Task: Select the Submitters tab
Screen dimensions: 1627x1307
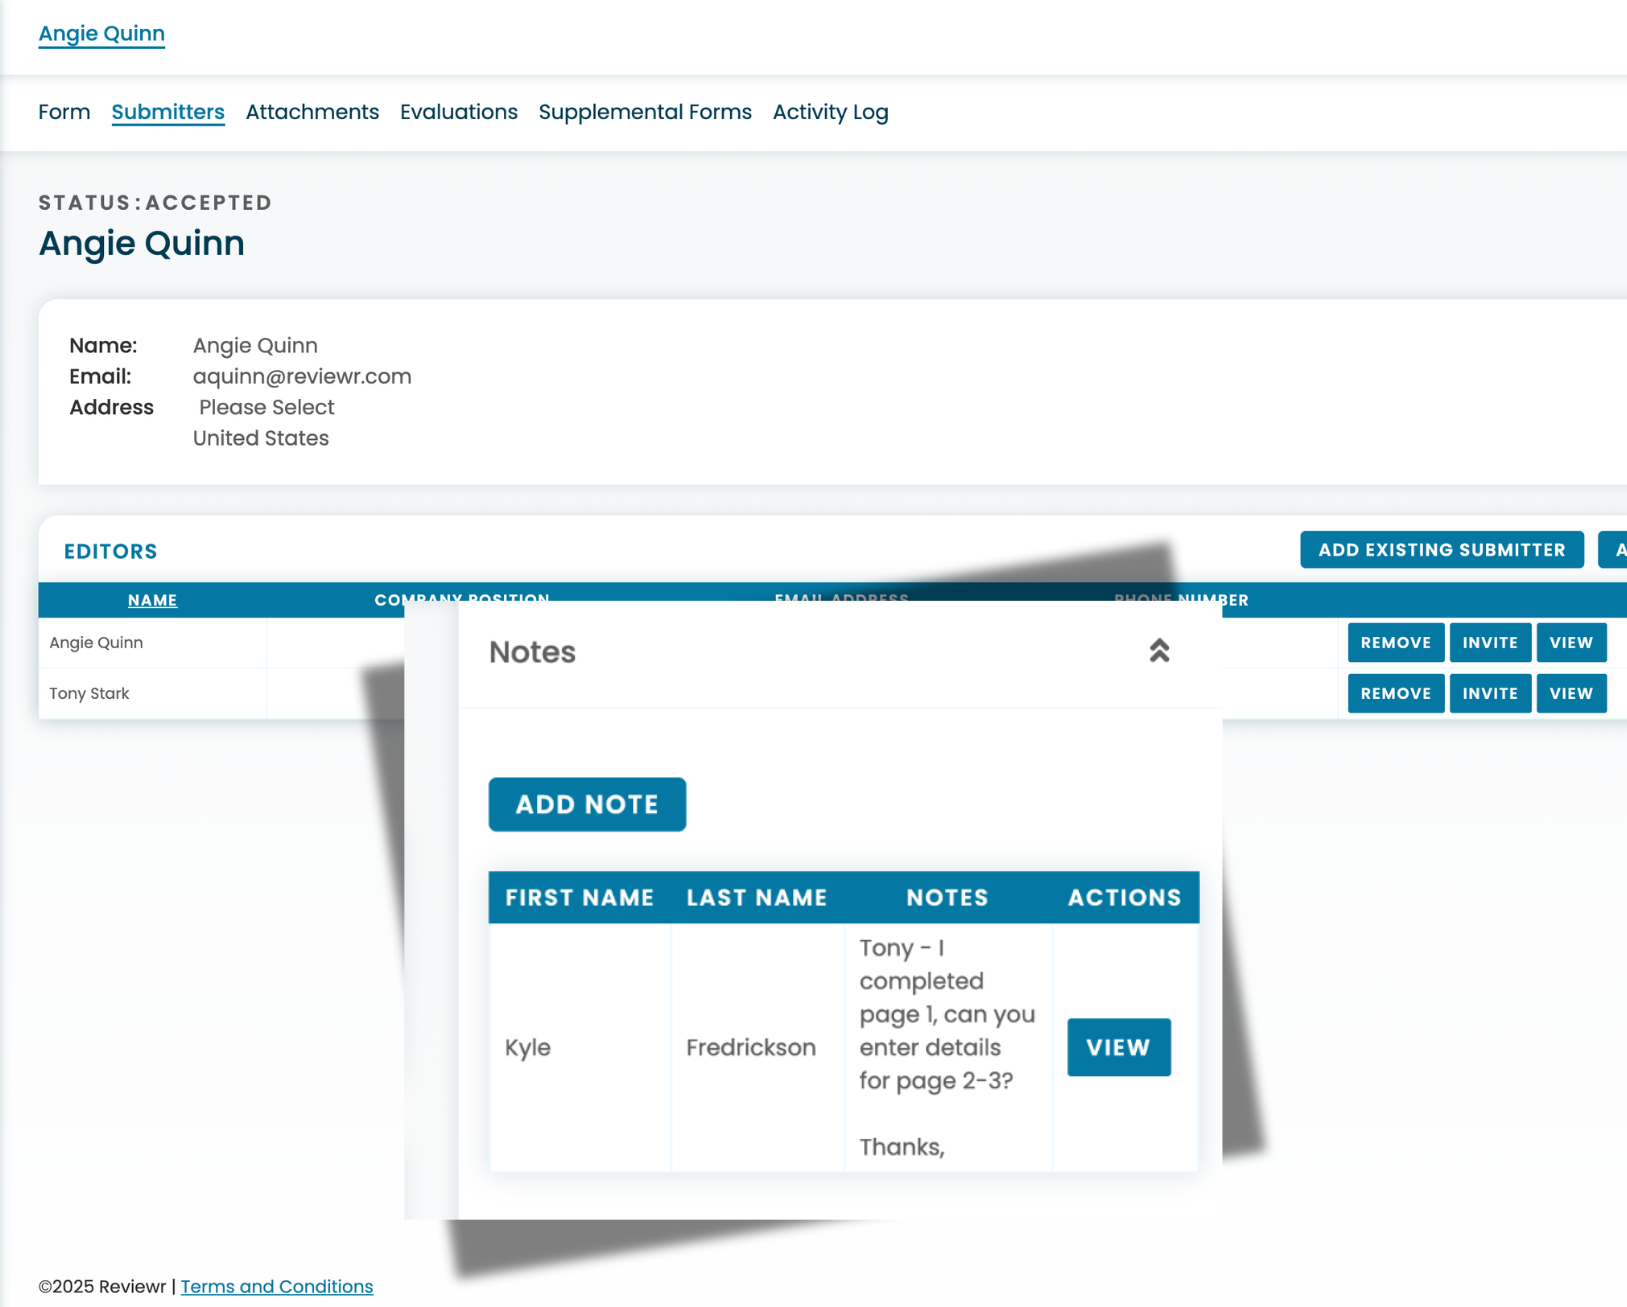Action: [167, 112]
